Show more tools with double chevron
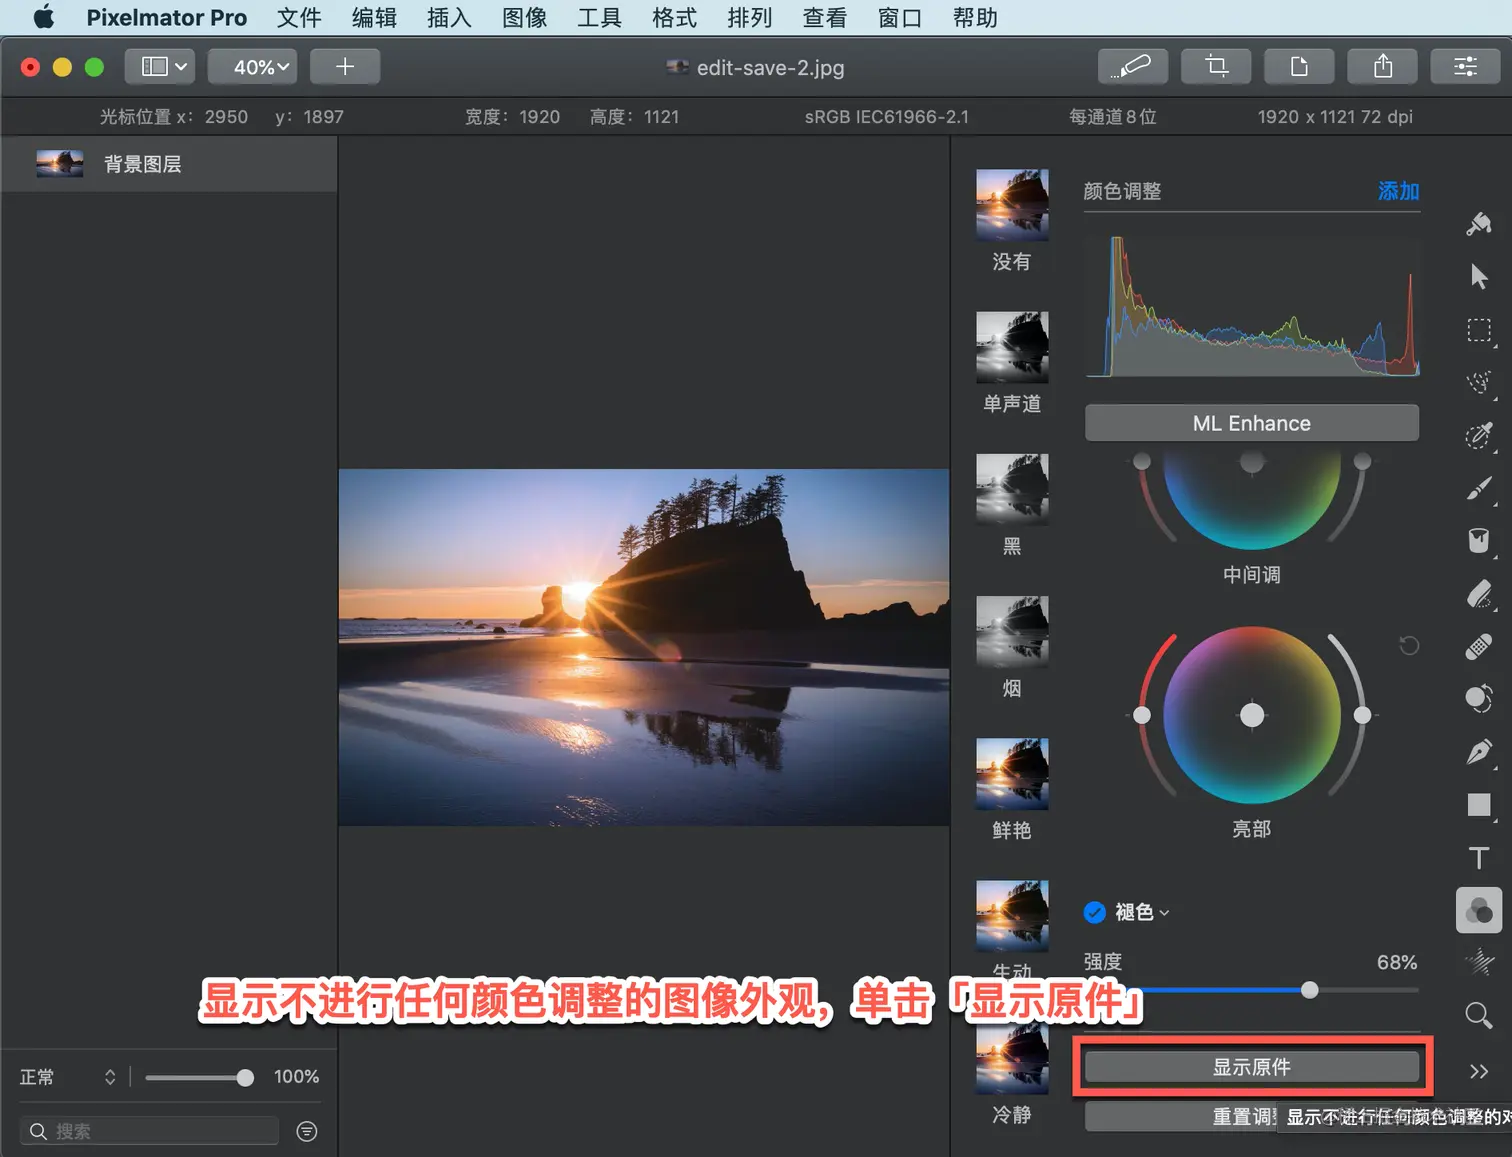Image resolution: width=1512 pixels, height=1157 pixels. point(1479,1071)
